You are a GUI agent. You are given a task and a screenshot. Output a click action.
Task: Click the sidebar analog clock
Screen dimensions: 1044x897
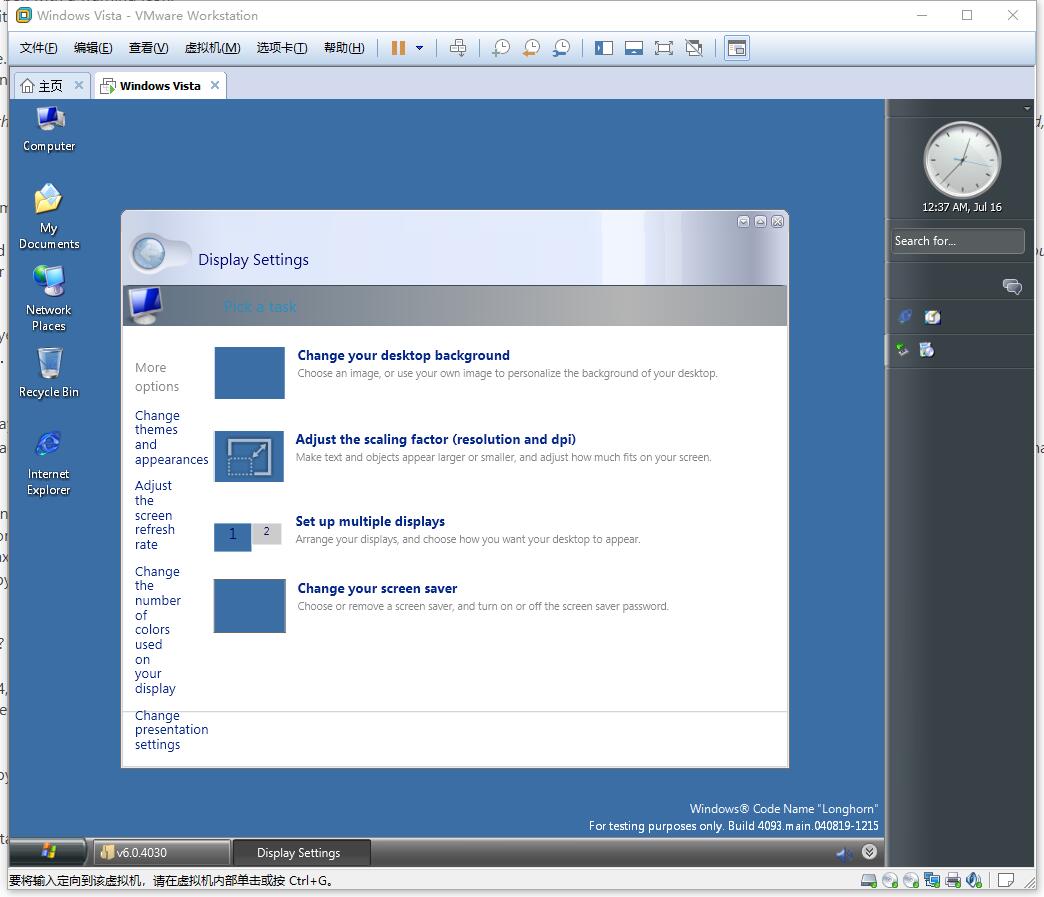962,160
